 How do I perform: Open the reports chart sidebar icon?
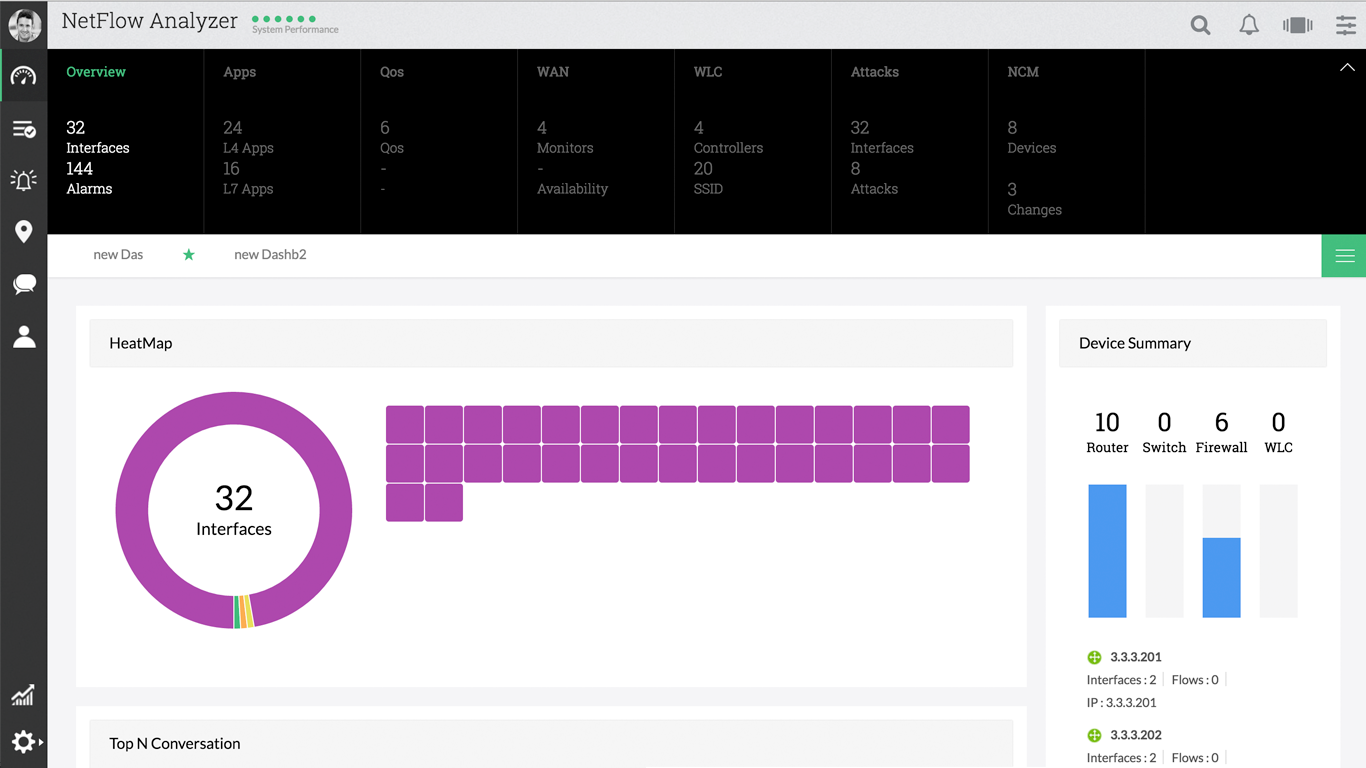23,695
